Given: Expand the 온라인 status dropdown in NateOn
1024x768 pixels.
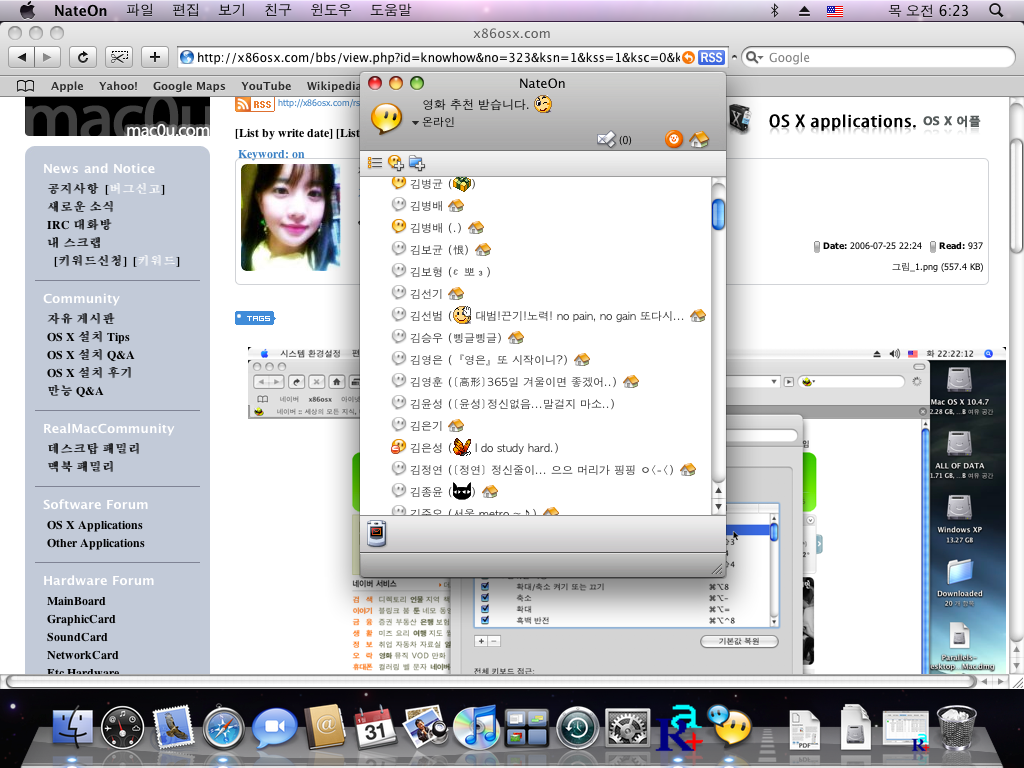Looking at the screenshot, I should (x=434, y=122).
